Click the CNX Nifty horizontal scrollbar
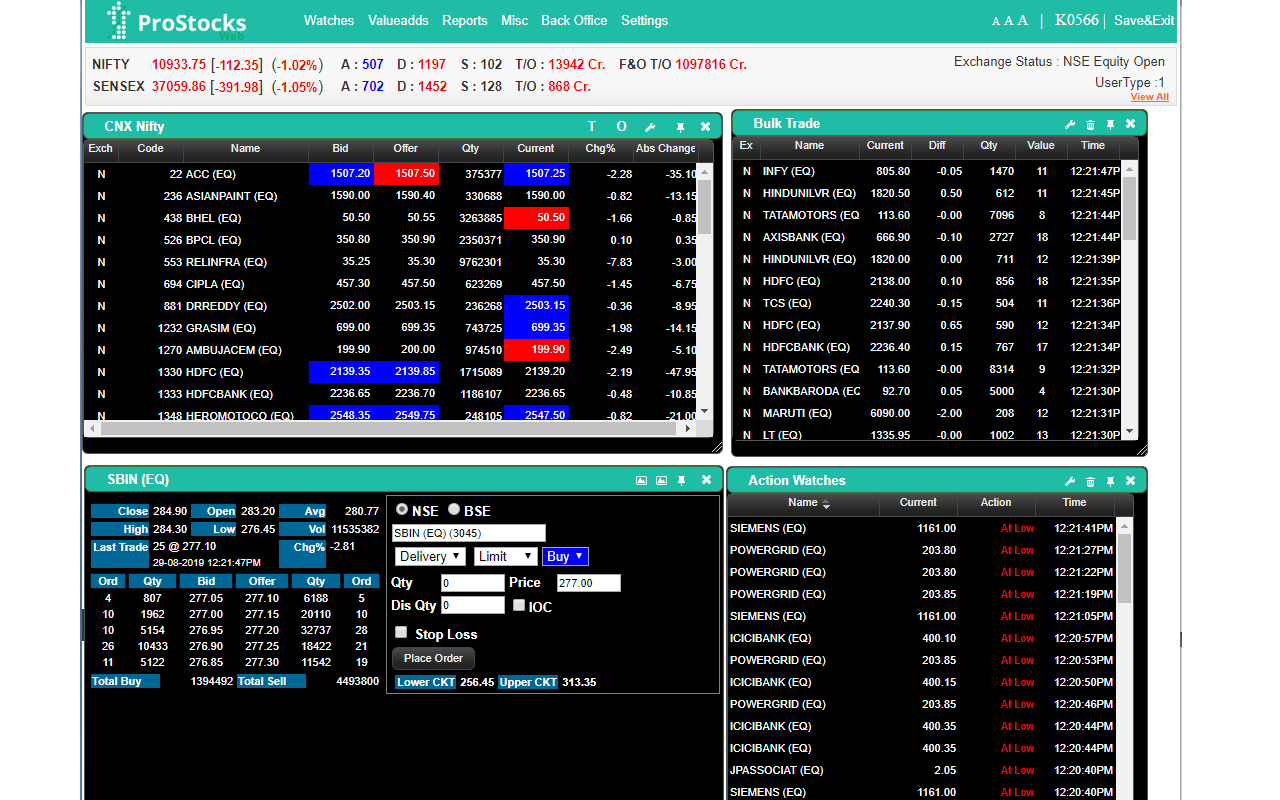The height and width of the screenshot is (800, 1280). tap(388, 428)
